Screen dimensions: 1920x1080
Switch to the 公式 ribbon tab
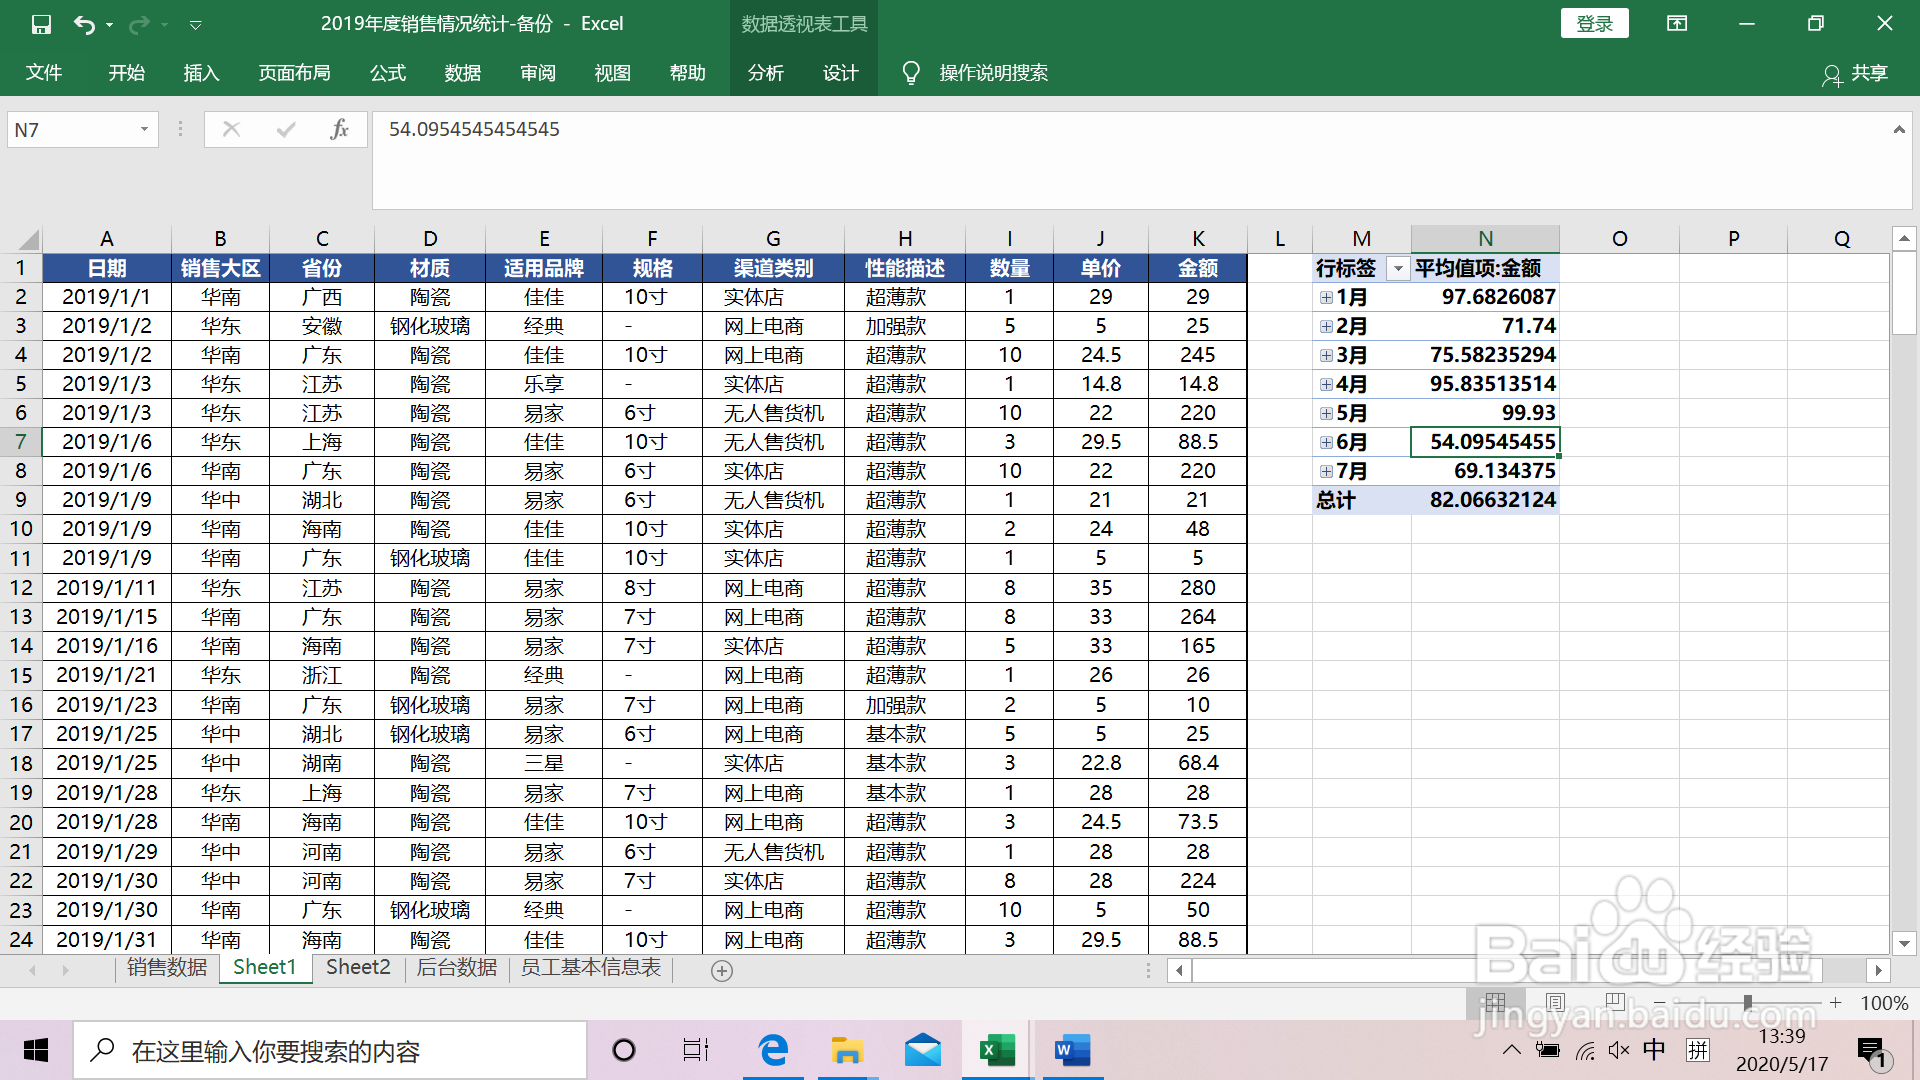pos(388,73)
